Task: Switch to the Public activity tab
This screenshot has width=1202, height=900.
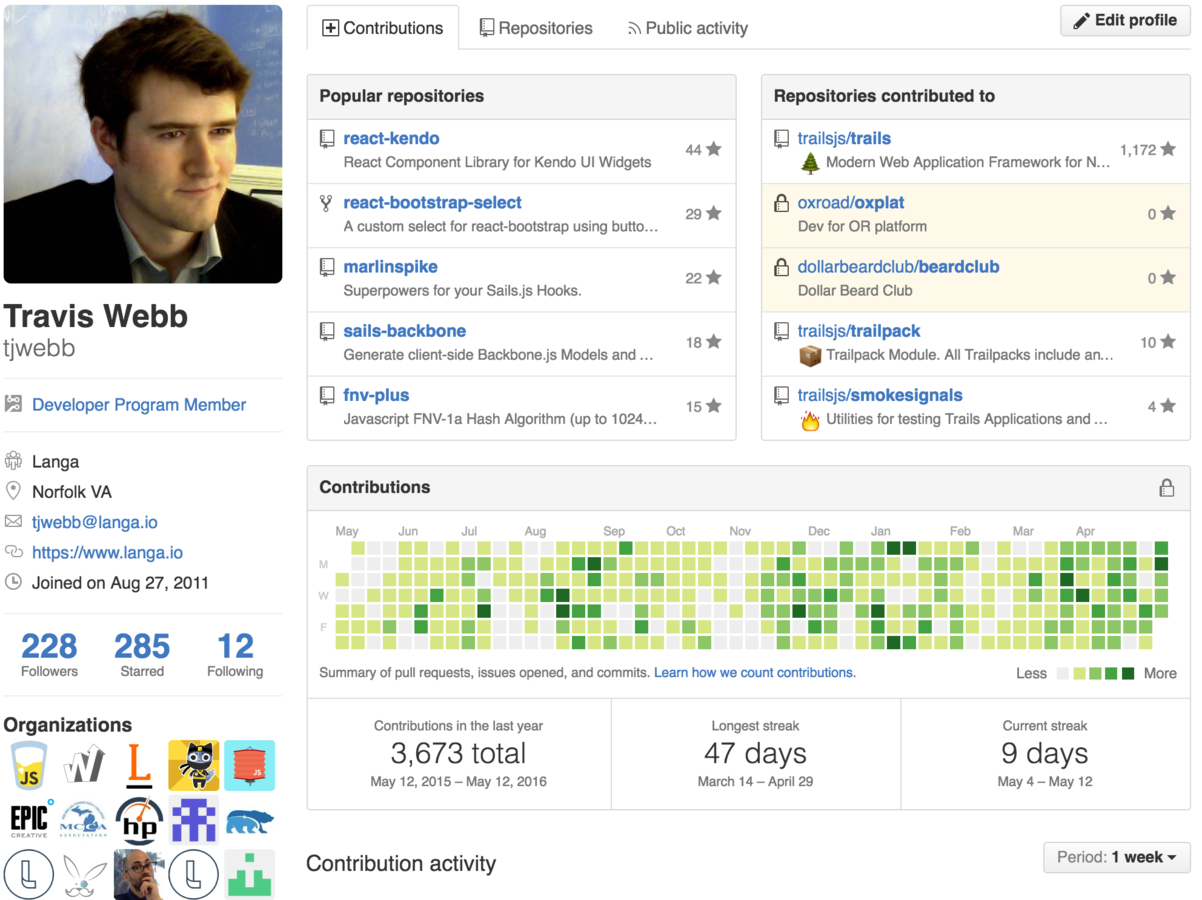Action: 687,28
